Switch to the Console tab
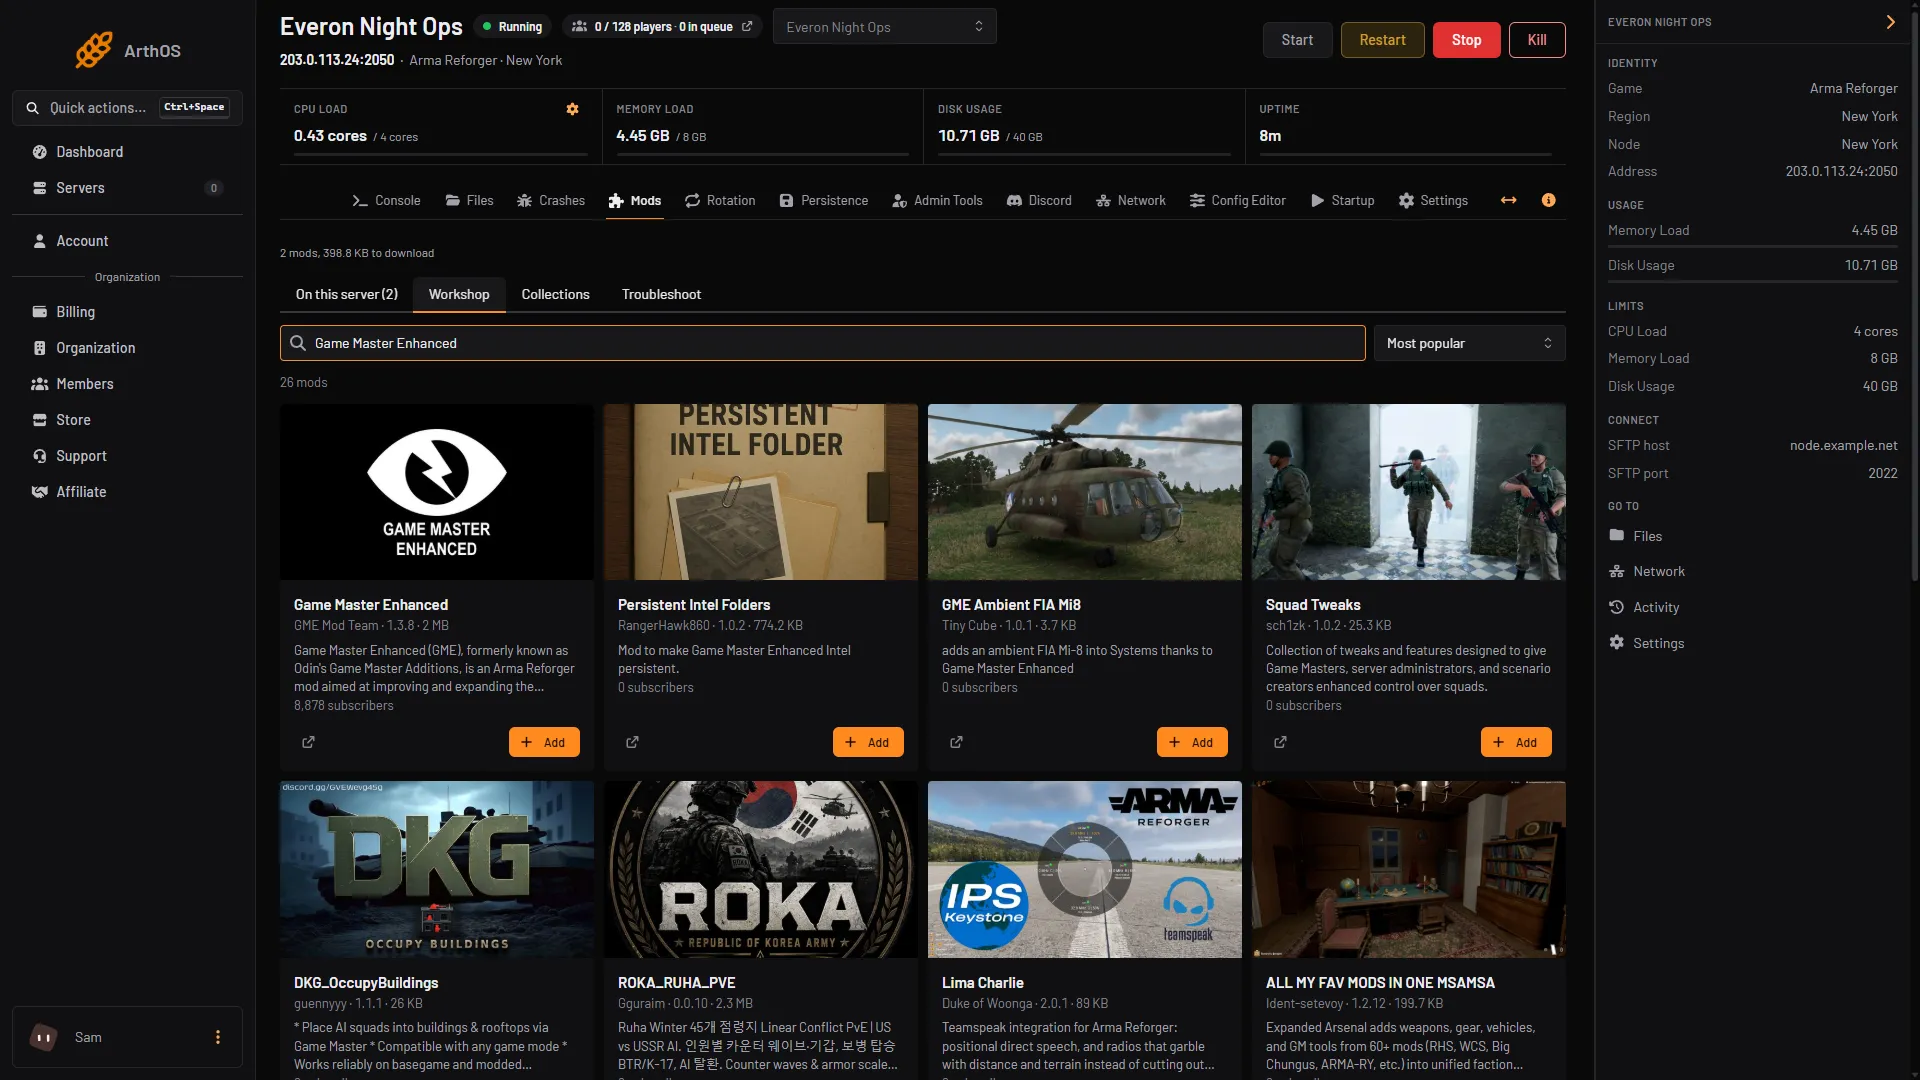 386,200
